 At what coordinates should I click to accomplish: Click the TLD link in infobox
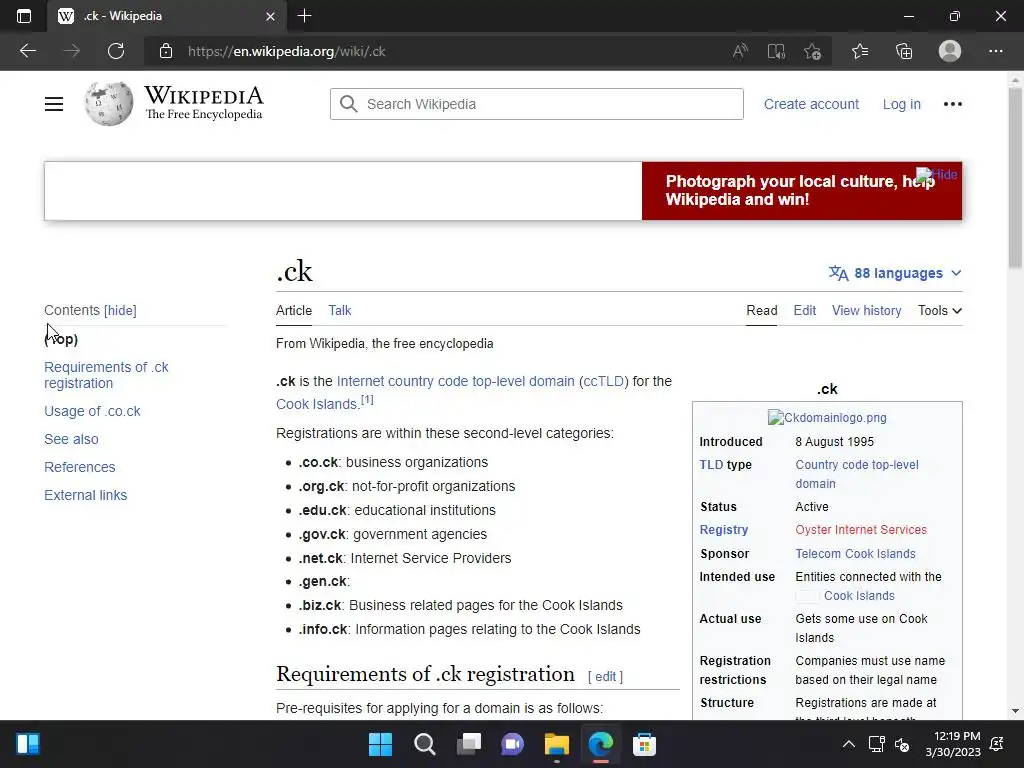click(711, 464)
